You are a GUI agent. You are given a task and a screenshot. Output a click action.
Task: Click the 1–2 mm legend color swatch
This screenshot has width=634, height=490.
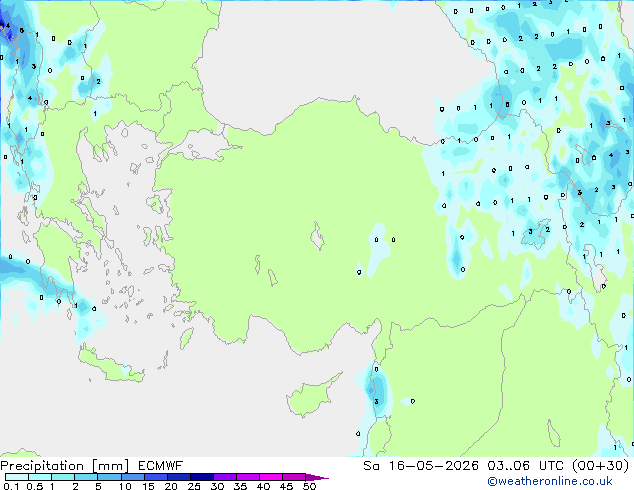(x=63, y=477)
